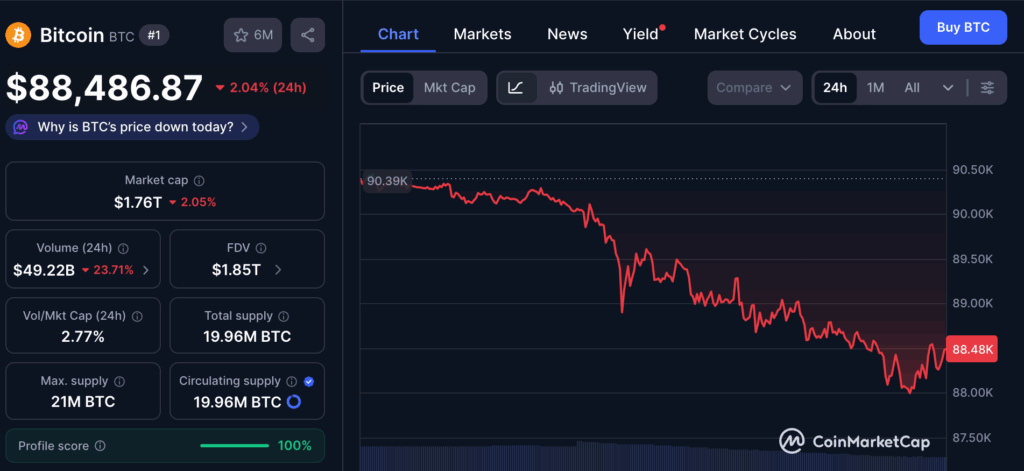The height and width of the screenshot is (471, 1024).
Task: Expand more time range options chevron
Action: pyautogui.click(x=948, y=87)
